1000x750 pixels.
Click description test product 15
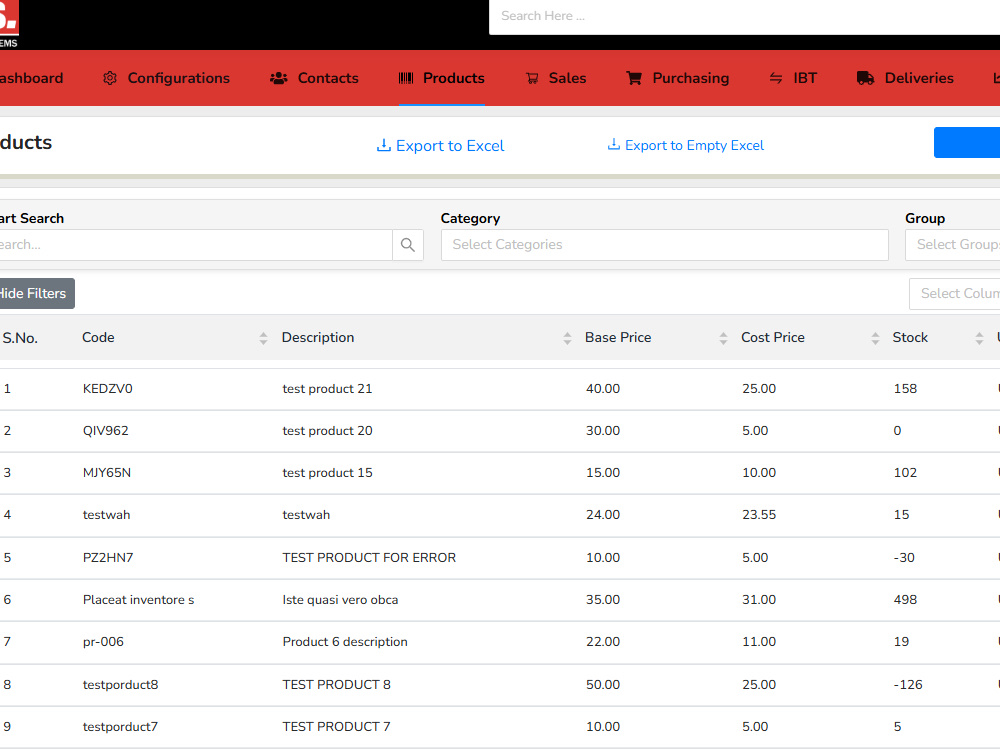click(328, 473)
